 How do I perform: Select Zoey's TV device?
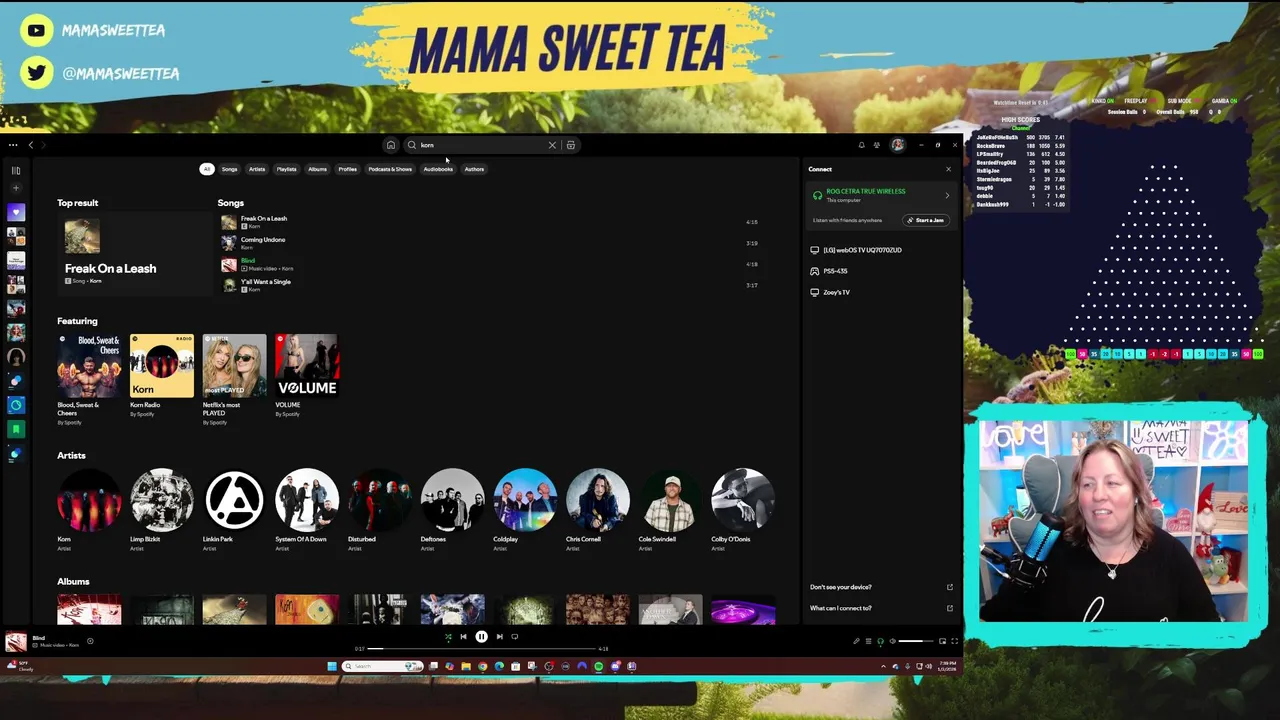[x=880, y=292]
